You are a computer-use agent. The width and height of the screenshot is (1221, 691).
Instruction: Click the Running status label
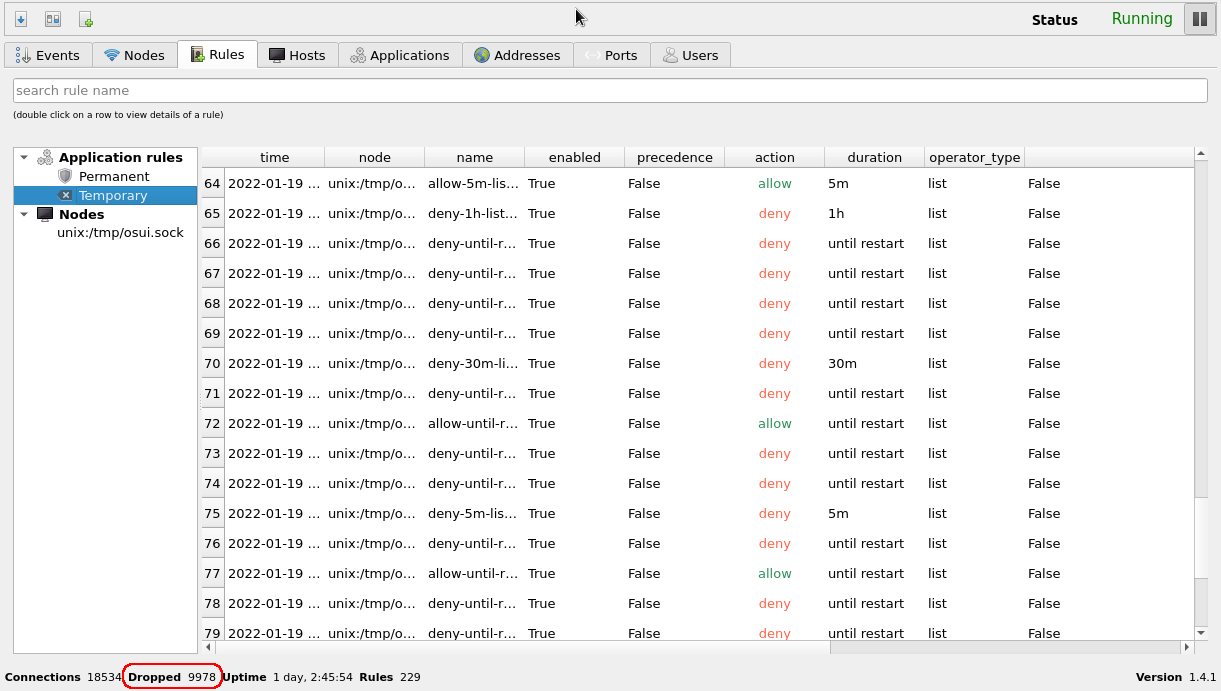(x=1142, y=19)
